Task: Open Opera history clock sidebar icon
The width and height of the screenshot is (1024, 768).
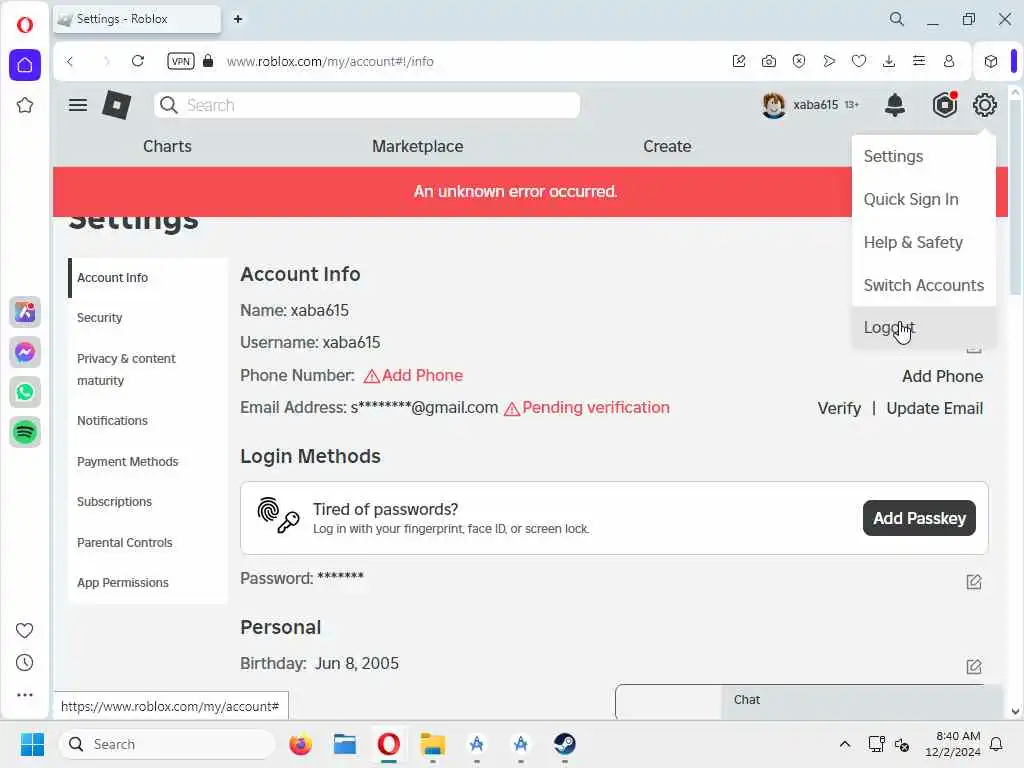Action: tap(24, 663)
